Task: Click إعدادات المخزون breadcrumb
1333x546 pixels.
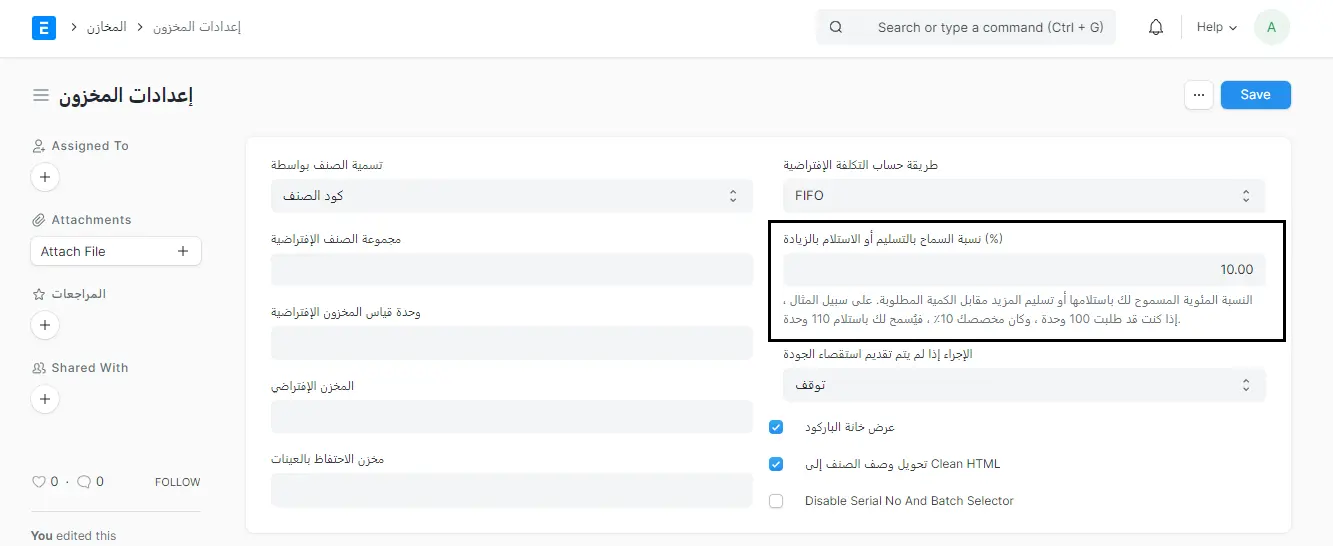Action: tap(197, 27)
